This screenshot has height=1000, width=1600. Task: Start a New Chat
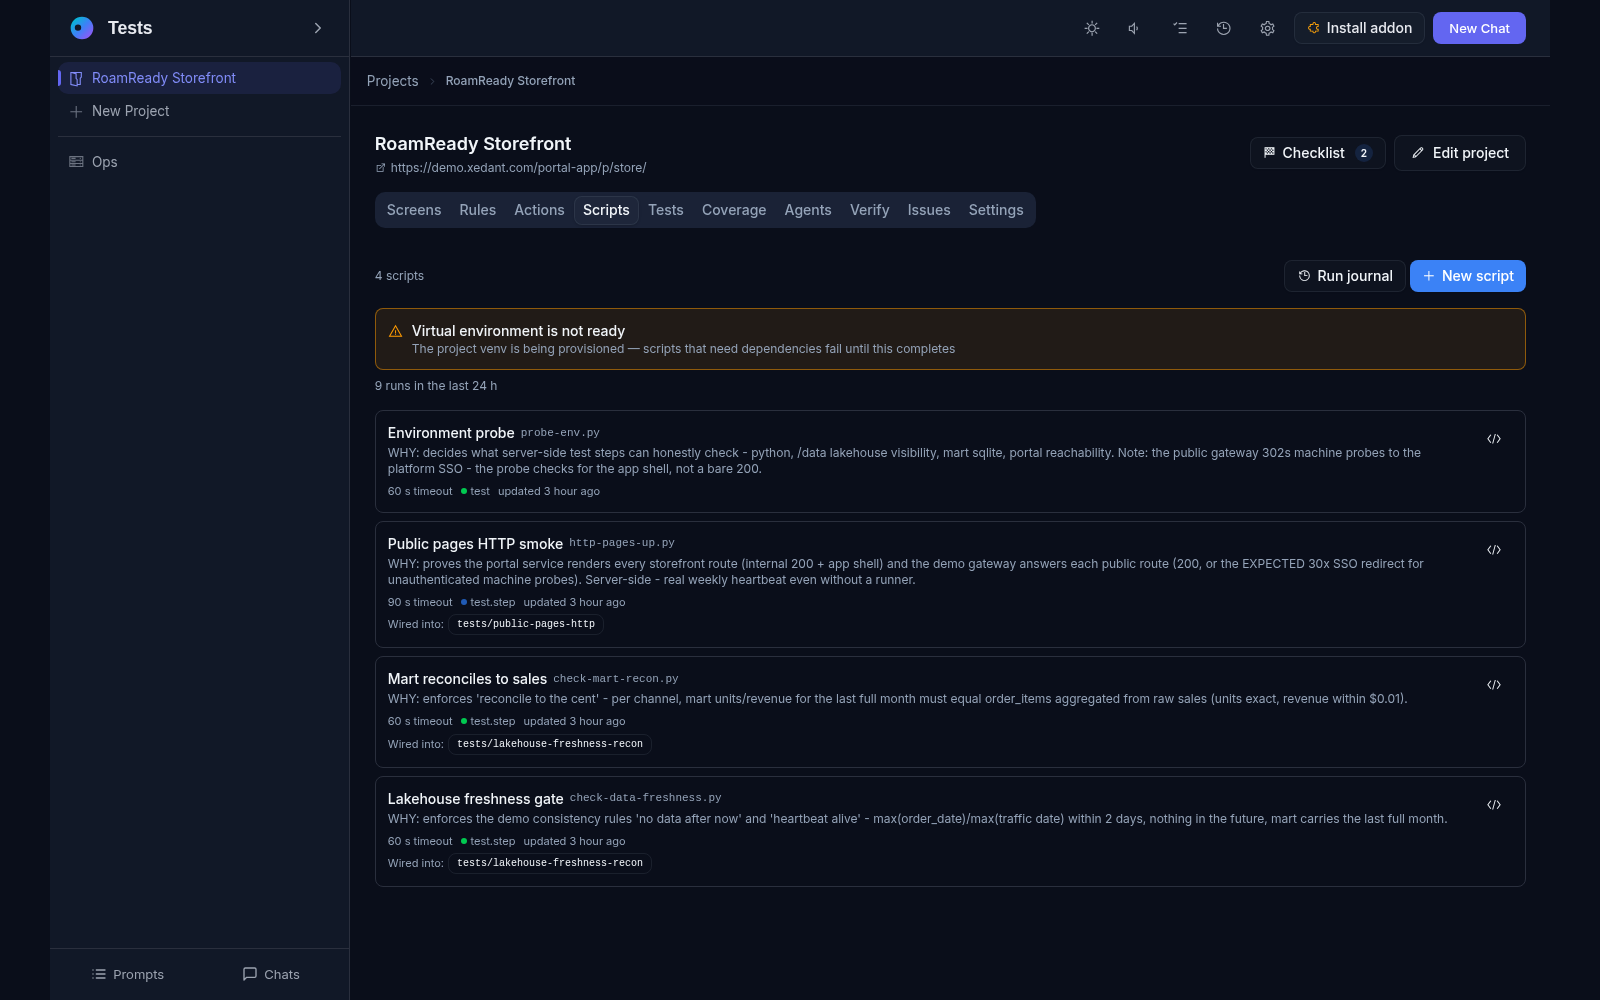[x=1479, y=28]
